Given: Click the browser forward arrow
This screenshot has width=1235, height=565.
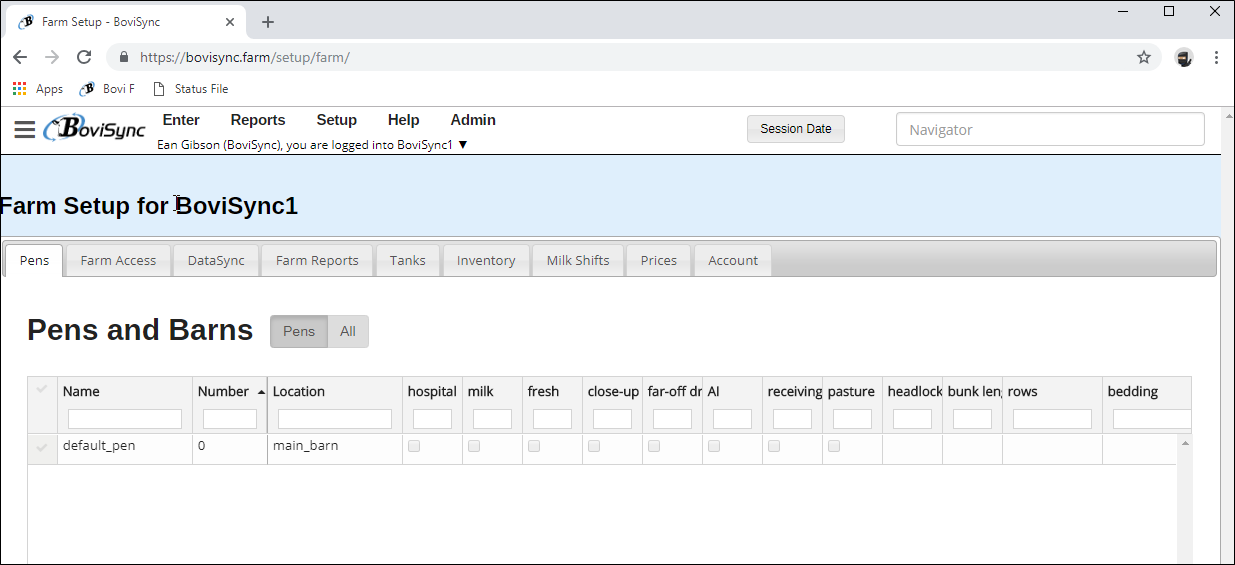Looking at the screenshot, I should click(52, 57).
